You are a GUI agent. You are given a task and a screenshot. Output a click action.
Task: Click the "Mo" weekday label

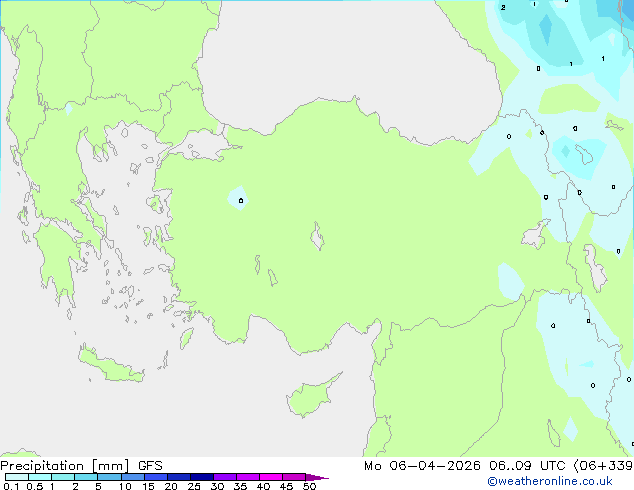[x=372, y=466]
